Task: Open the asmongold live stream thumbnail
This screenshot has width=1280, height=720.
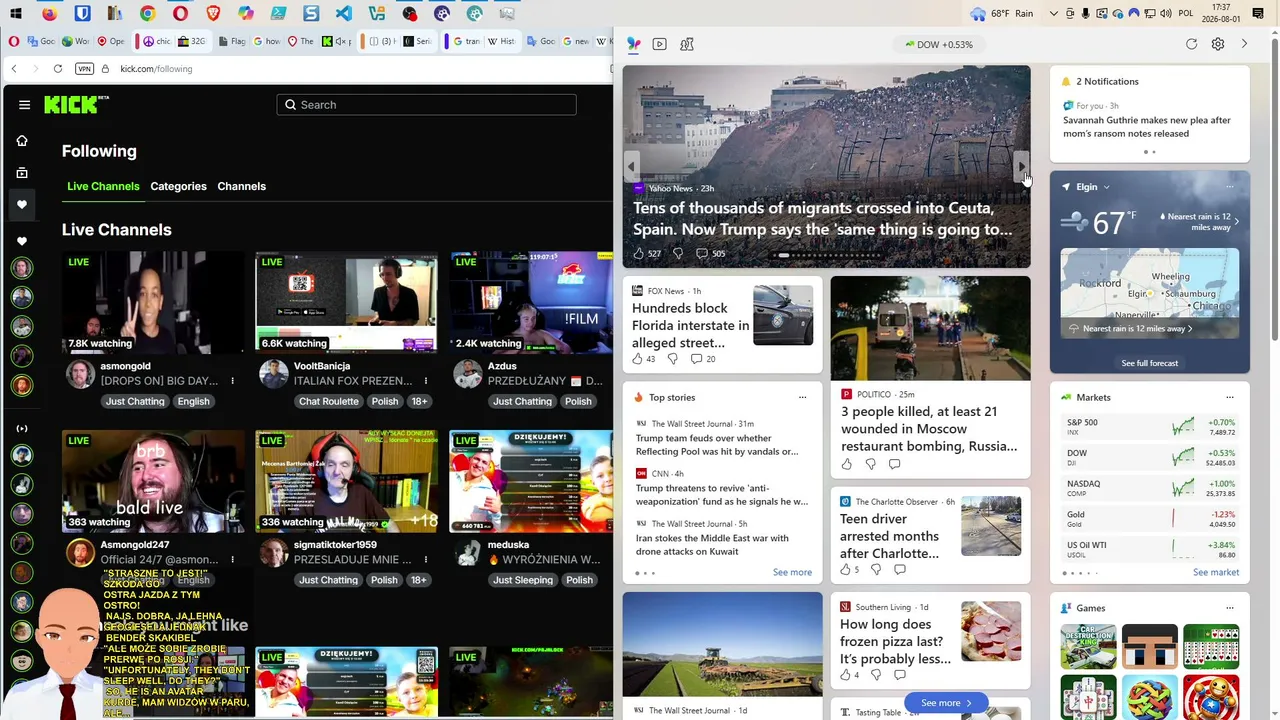Action: point(153,303)
